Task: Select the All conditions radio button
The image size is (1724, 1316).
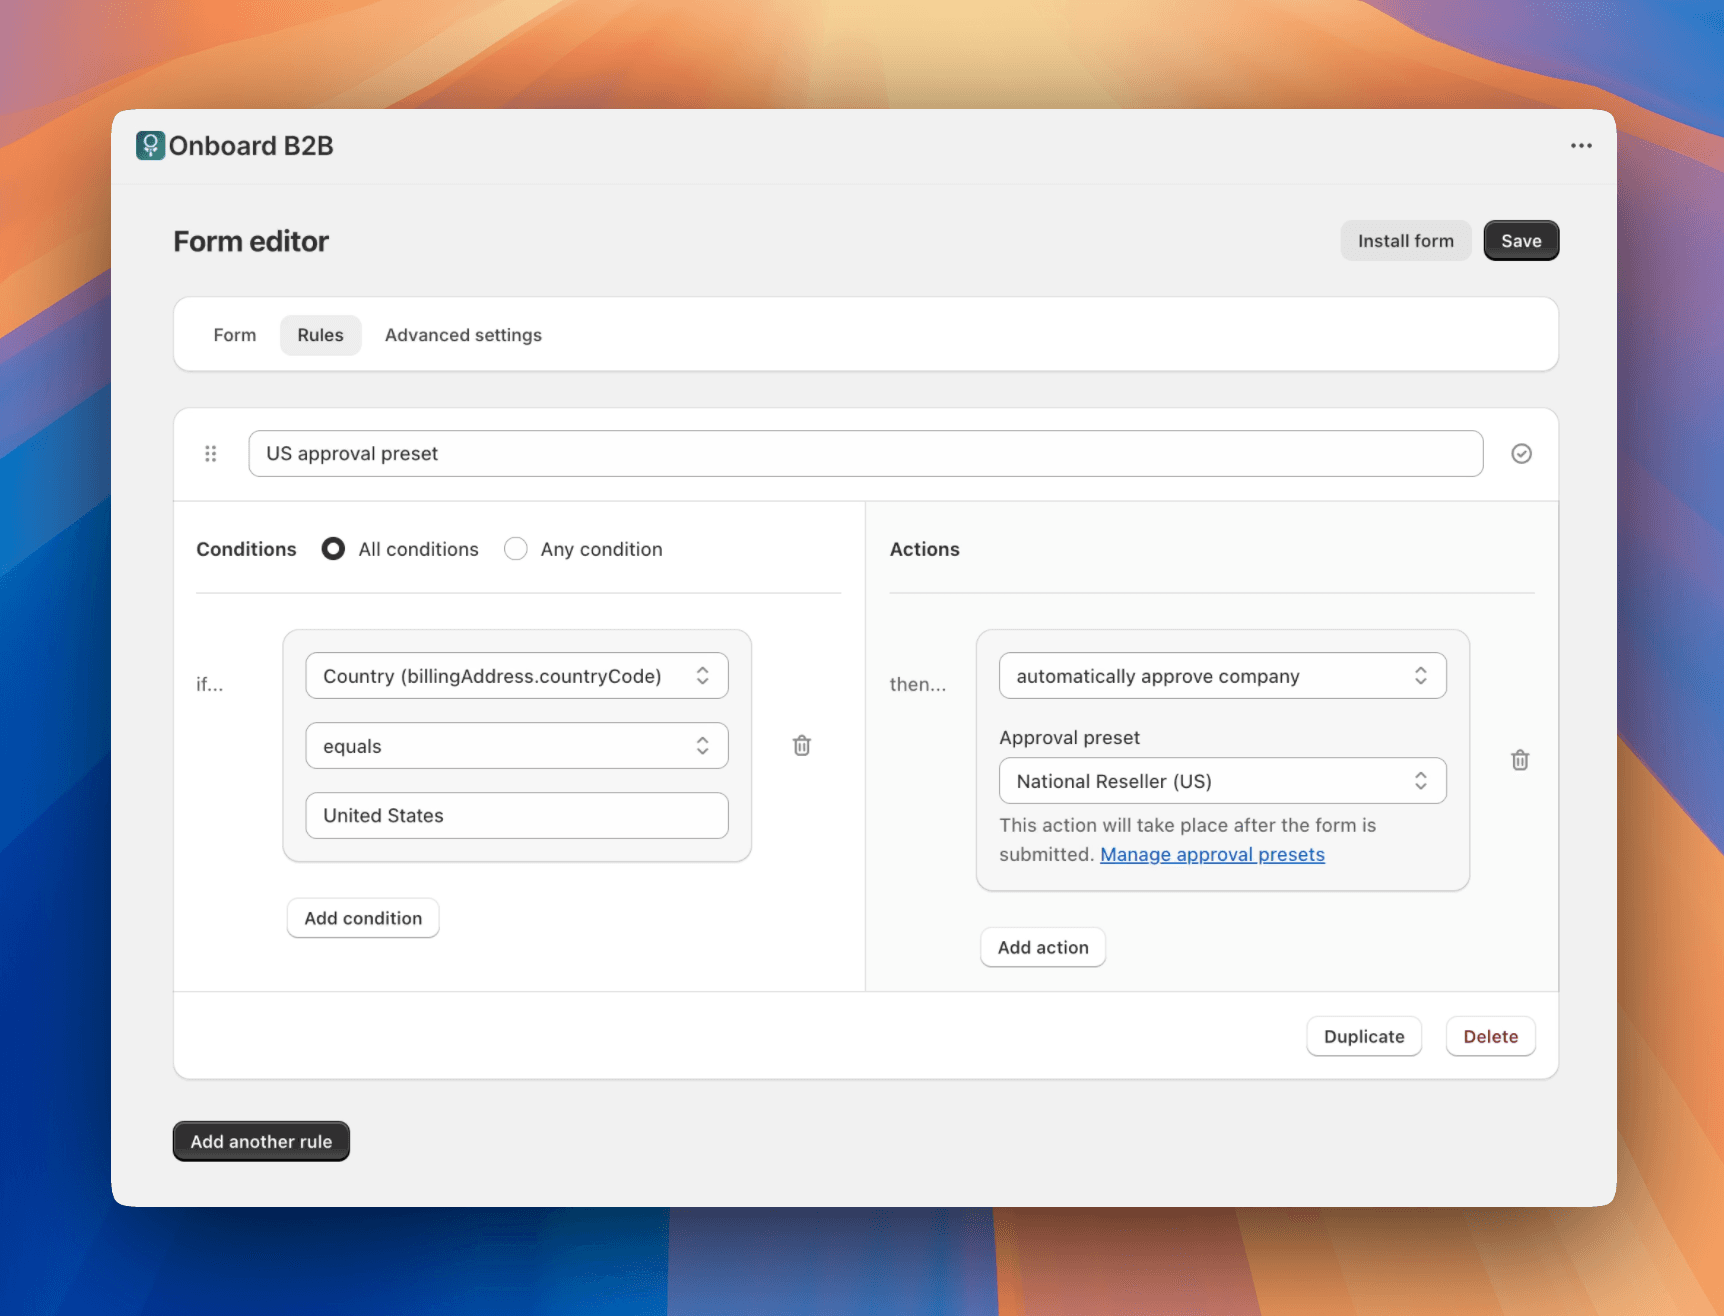Action: pos(333,548)
